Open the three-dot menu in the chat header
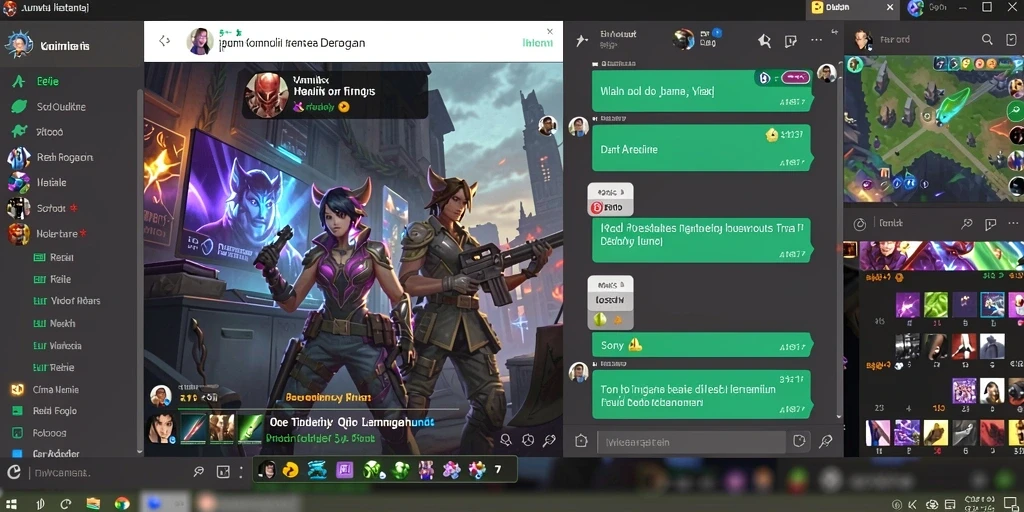The width and height of the screenshot is (1024, 512). 816,40
